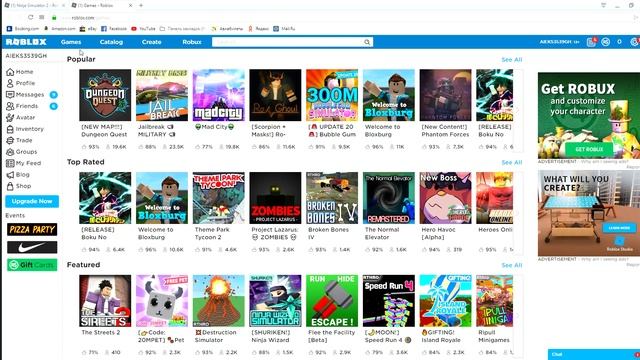Open Speed Run 4 thumbnail
The width and height of the screenshot is (640, 360).
(x=389, y=301)
